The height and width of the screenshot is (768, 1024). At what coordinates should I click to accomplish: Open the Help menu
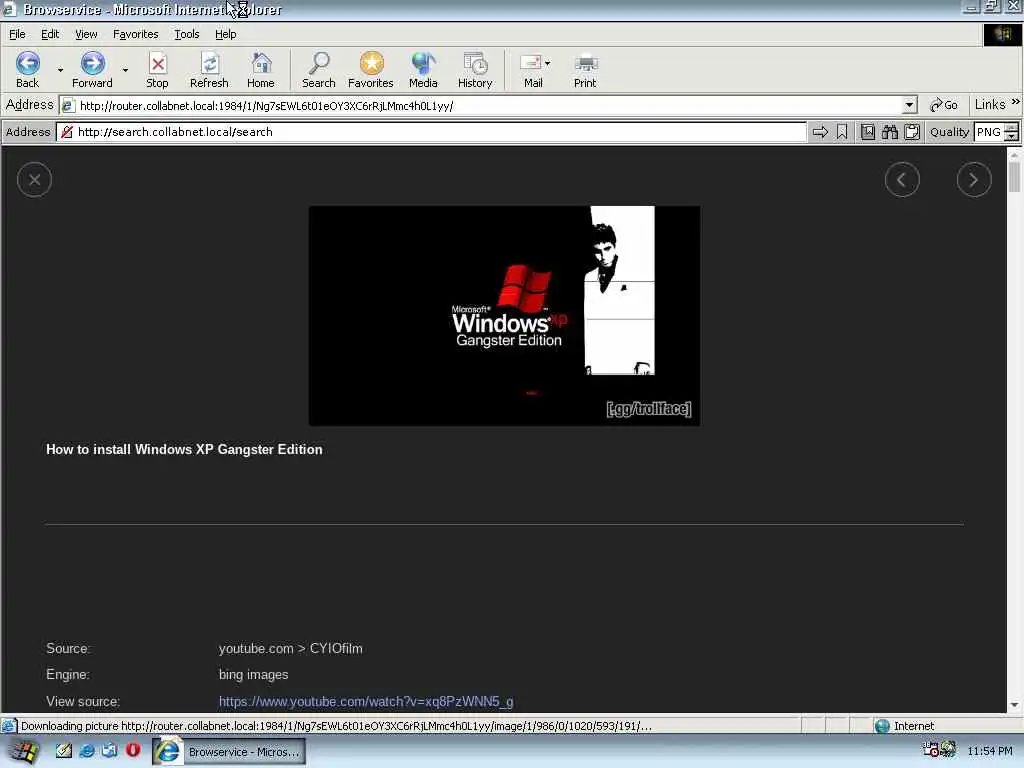click(x=225, y=34)
